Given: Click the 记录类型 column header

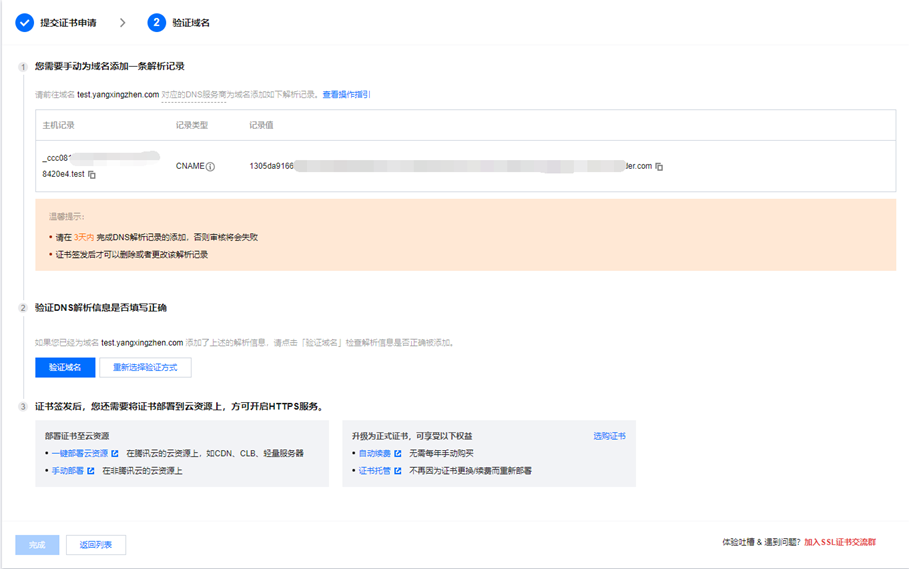Looking at the screenshot, I should [192, 125].
